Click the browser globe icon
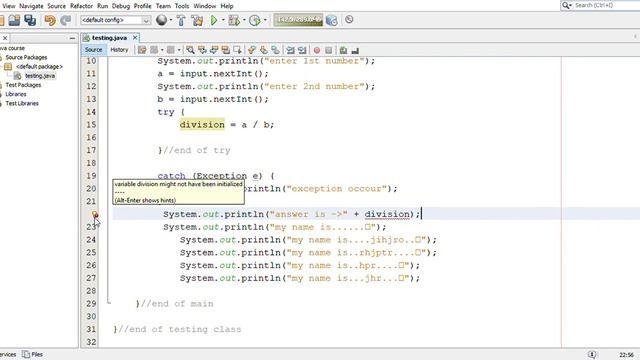Image resolution: width=640 pixels, height=360 pixels. tap(161, 20)
